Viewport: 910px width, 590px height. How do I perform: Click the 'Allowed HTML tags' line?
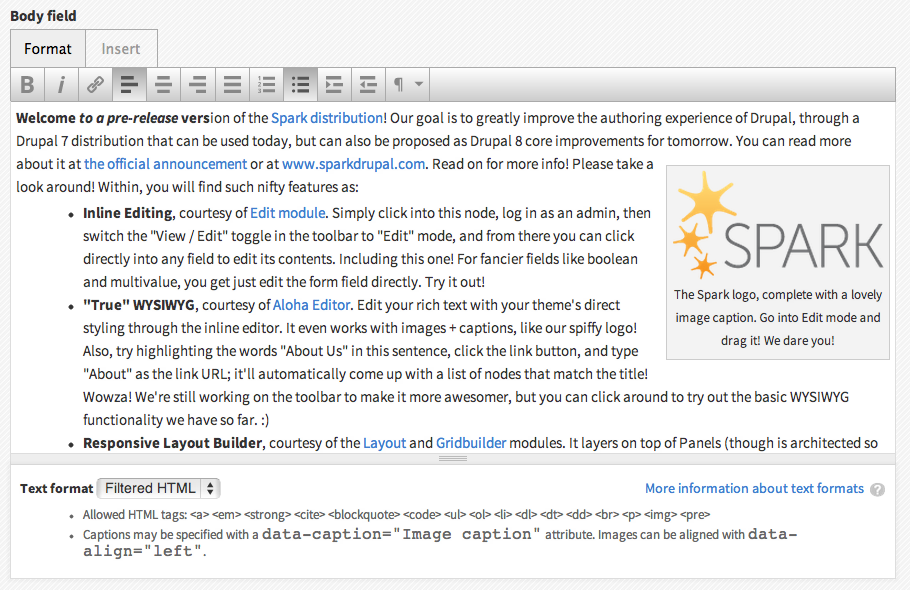[x=396, y=515]
